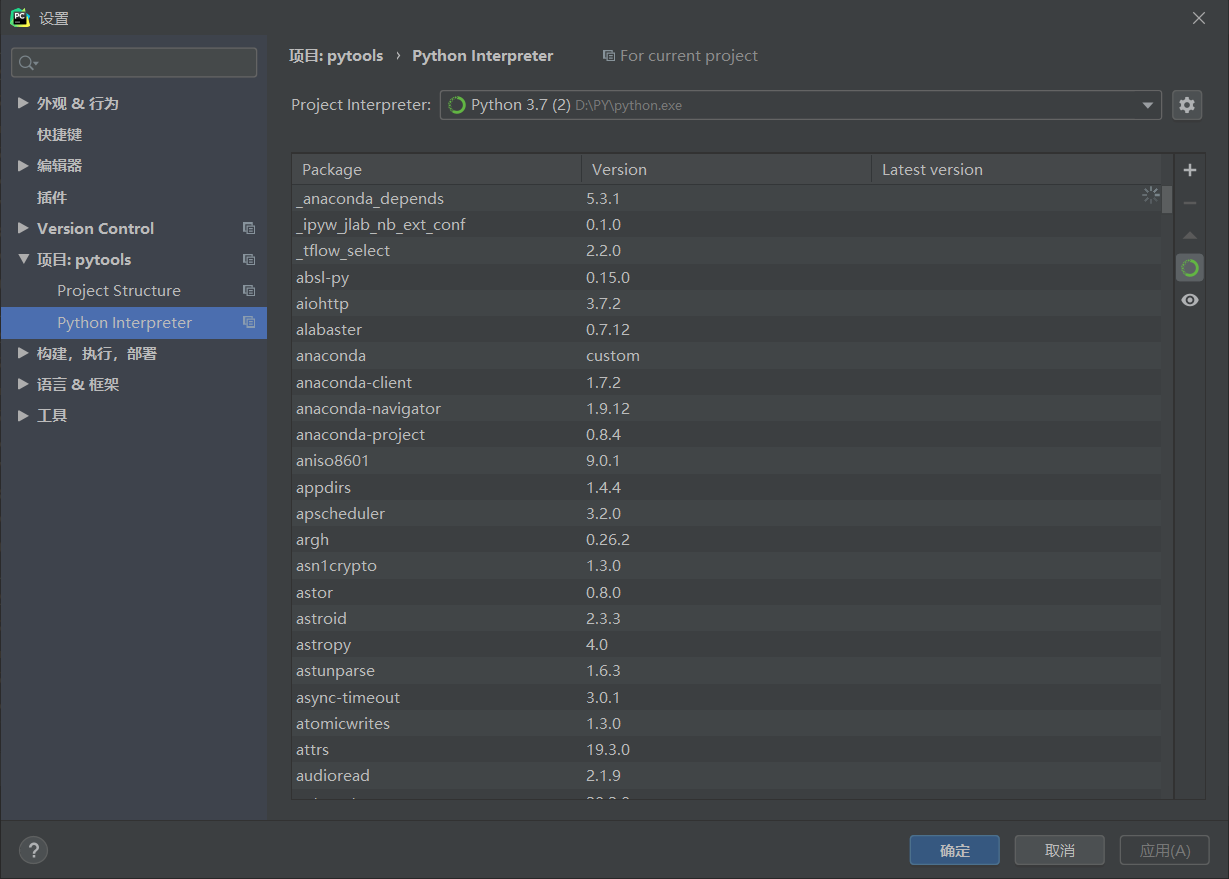Screen dimensions: 1229x879
Task: Toggle the show early releases eye icon
Action: tap(1189, 300)
